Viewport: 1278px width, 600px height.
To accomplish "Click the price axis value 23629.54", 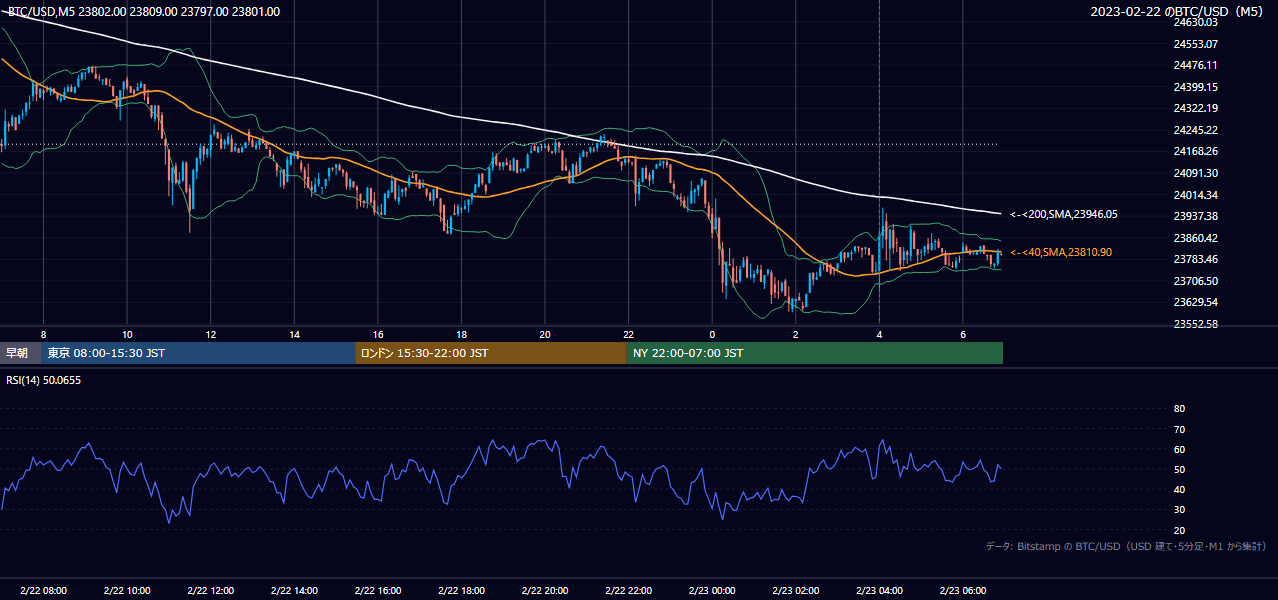I will point(1195,302).
